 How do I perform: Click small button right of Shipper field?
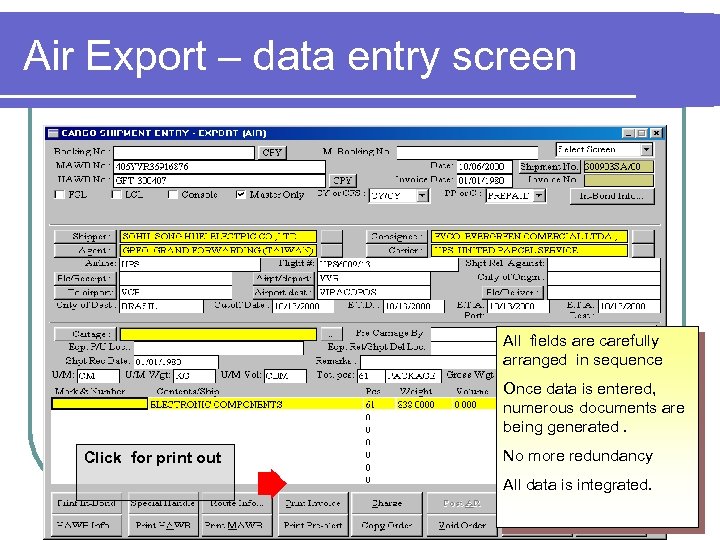(x=332, y=236)
